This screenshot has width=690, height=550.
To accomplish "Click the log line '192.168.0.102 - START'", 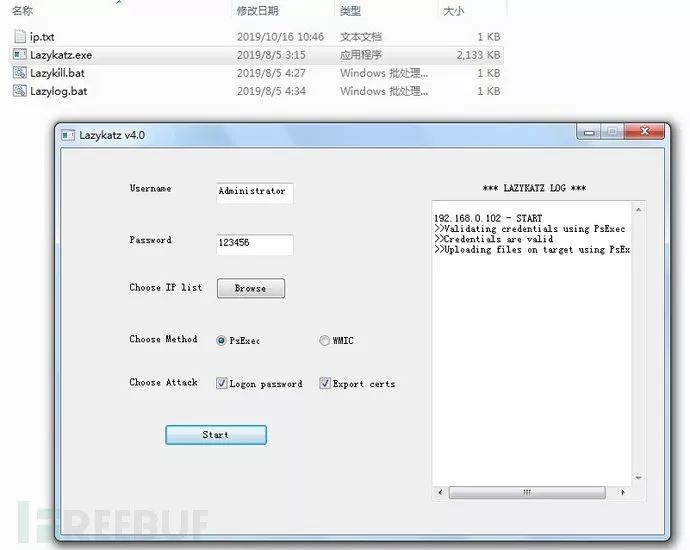I will click(488, 218).
